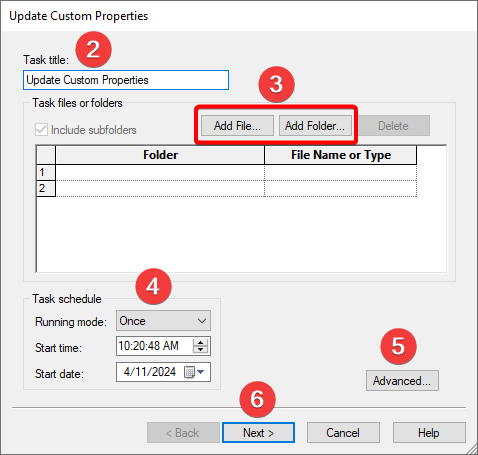
Task: Click the disabled Back button
Action: [183, 433]
